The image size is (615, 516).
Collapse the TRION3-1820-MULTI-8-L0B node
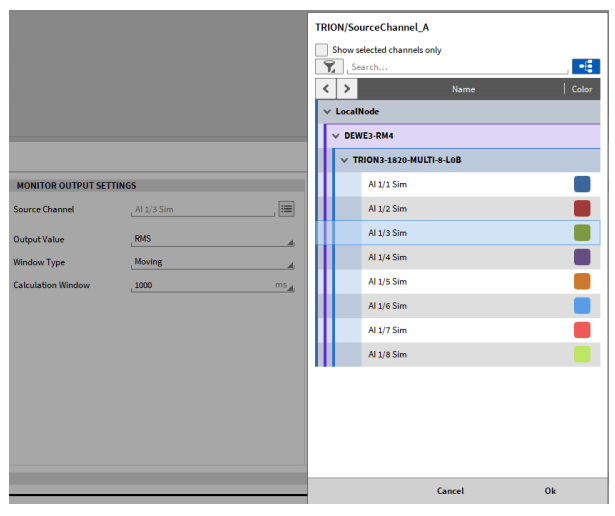coord(344,160)
